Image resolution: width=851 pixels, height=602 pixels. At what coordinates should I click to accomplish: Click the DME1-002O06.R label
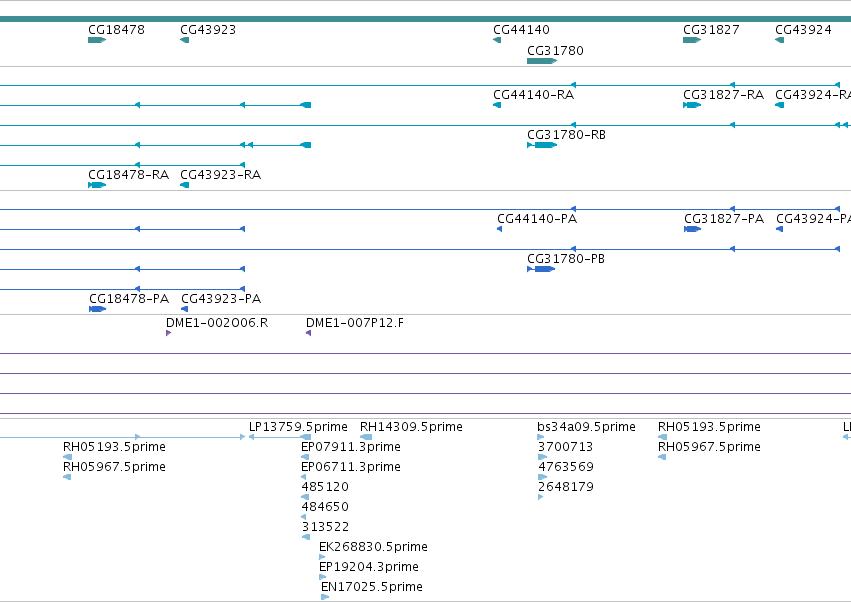pyautogui.click(x=217, y=323)
